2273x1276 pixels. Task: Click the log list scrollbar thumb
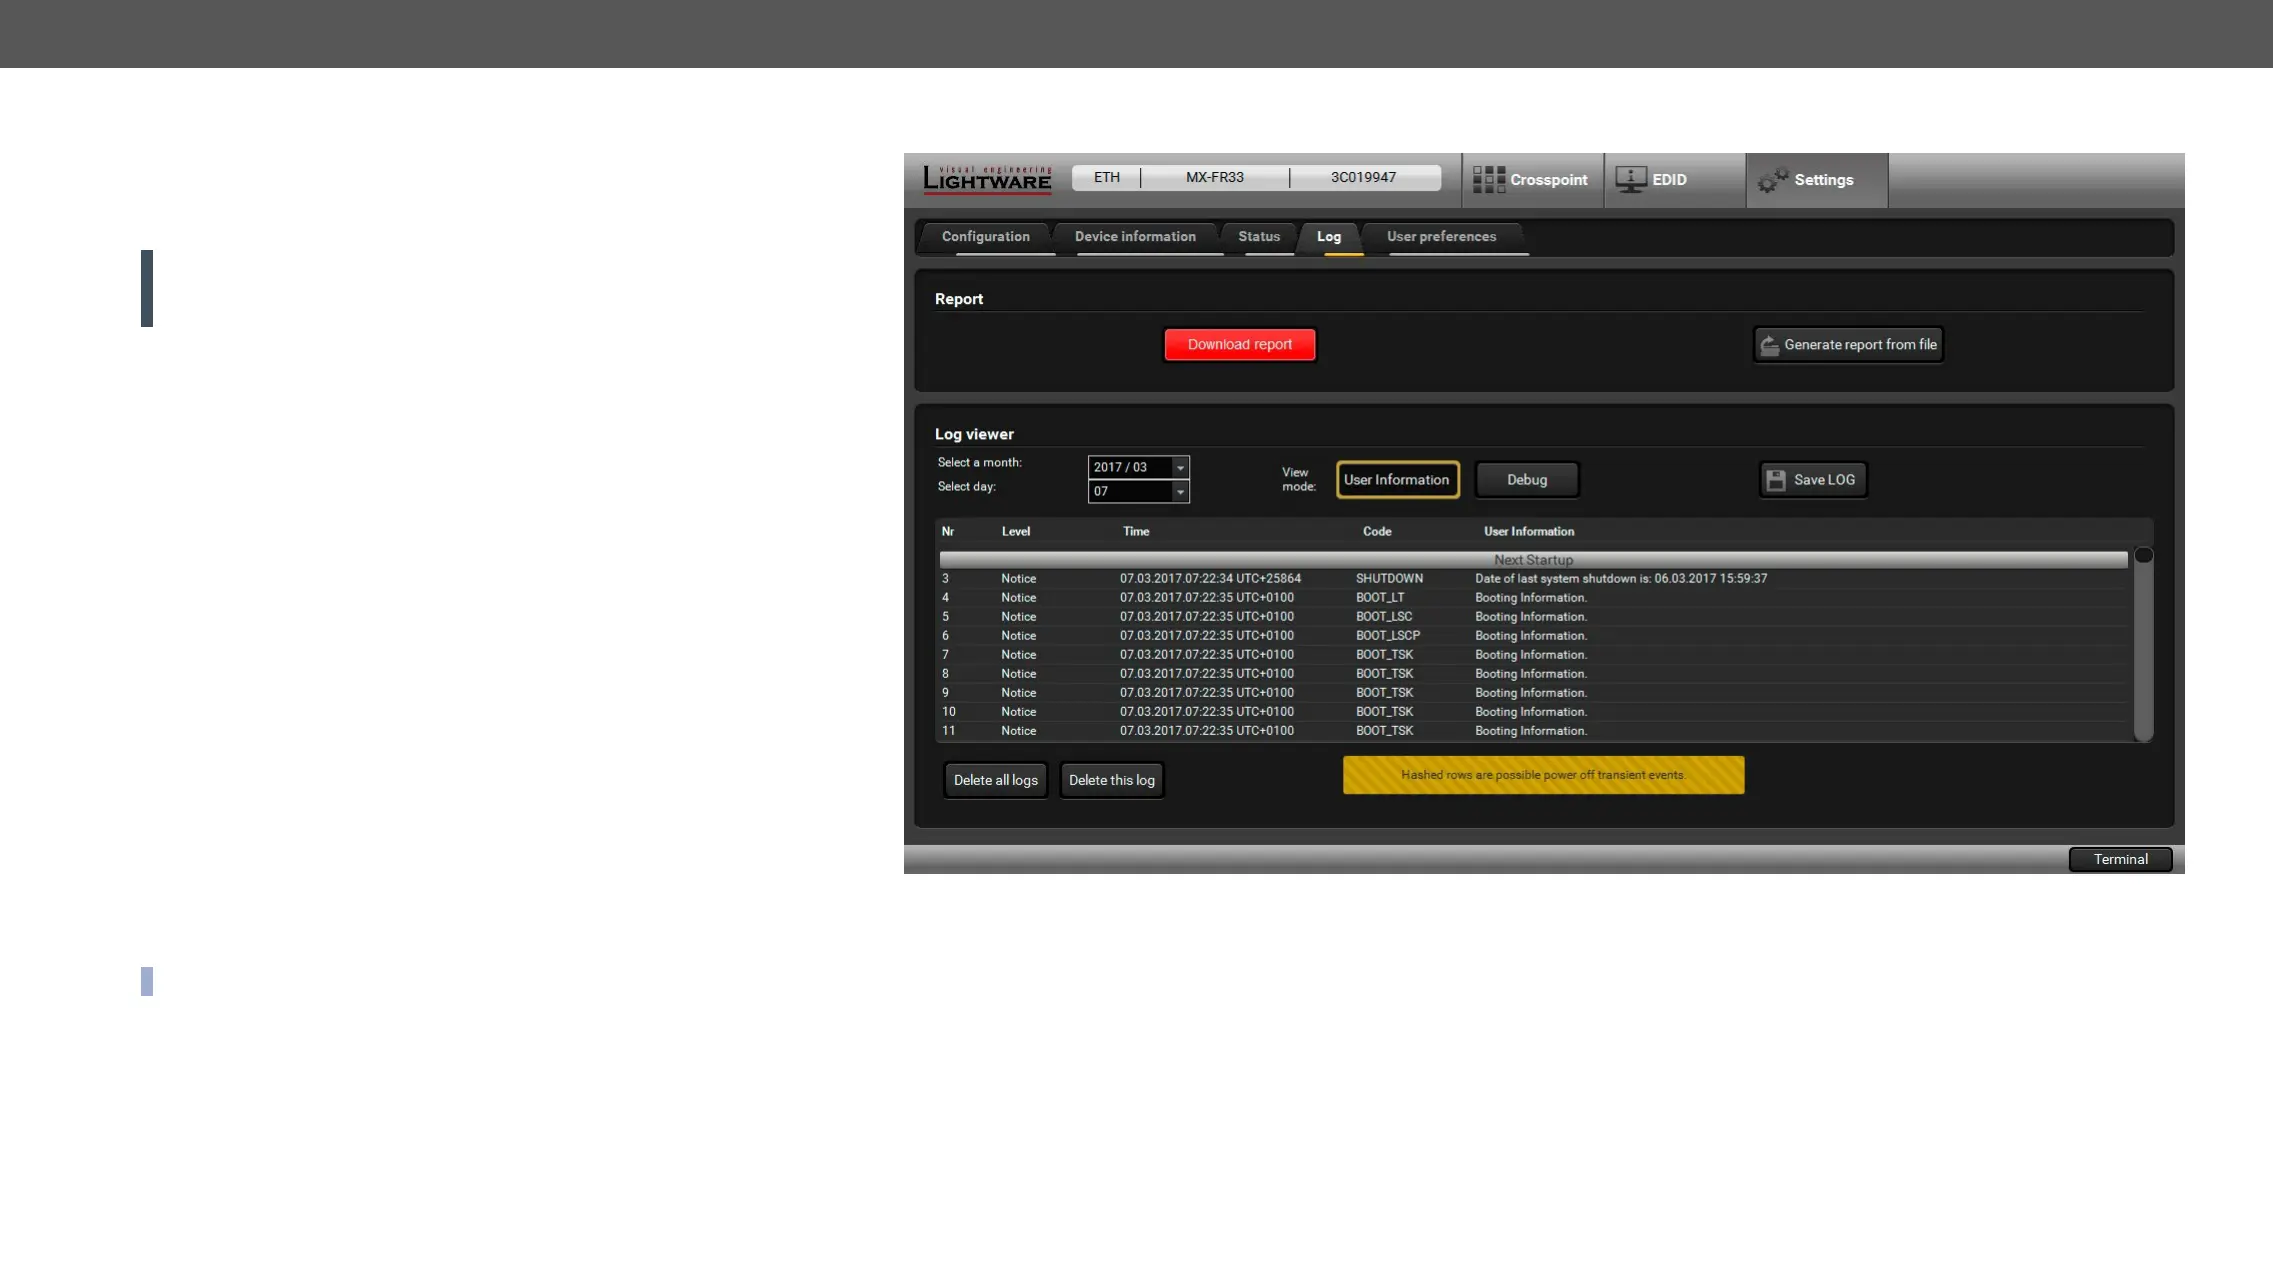2143,556
